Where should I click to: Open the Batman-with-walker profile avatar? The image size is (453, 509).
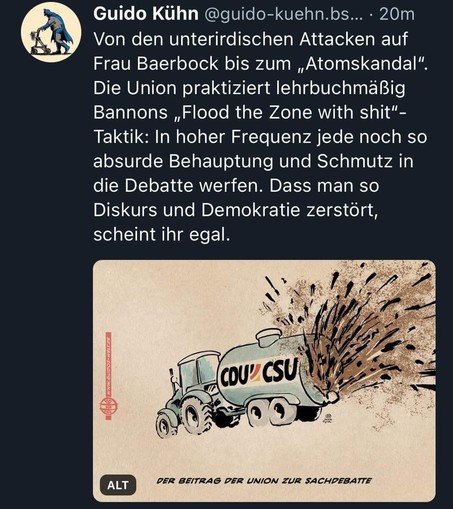click(x=51, y=32)
